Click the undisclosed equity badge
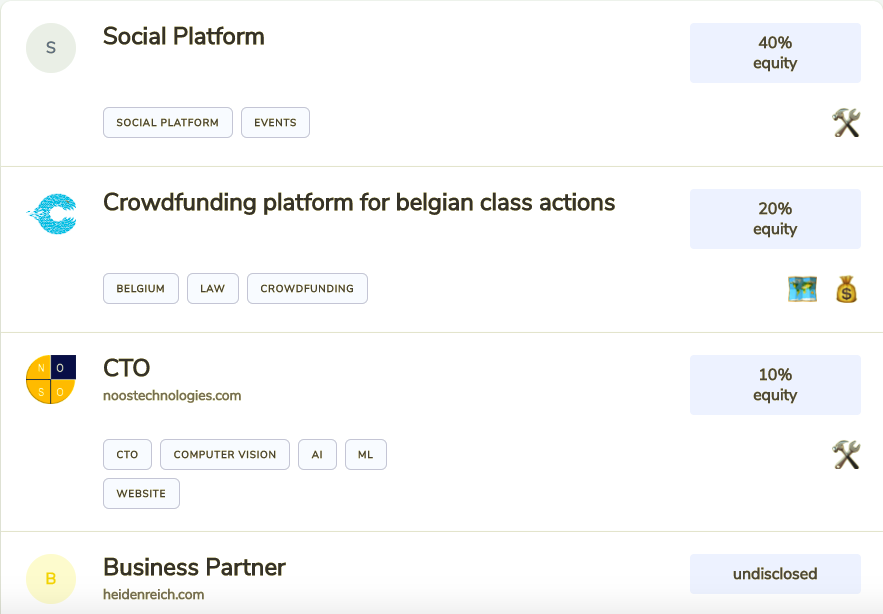 [775, 574]
